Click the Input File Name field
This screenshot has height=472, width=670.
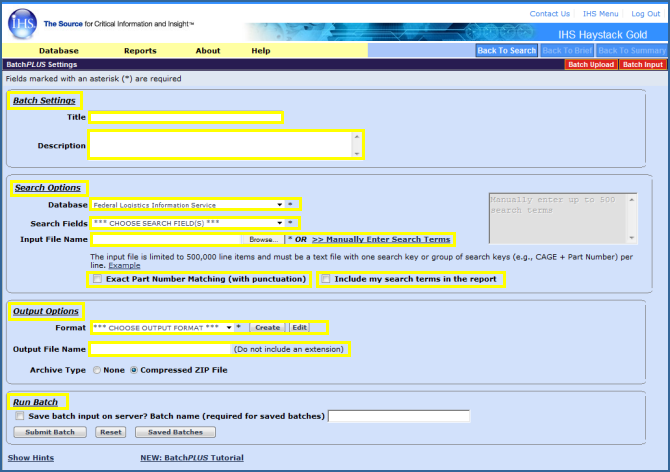(167, 239)
